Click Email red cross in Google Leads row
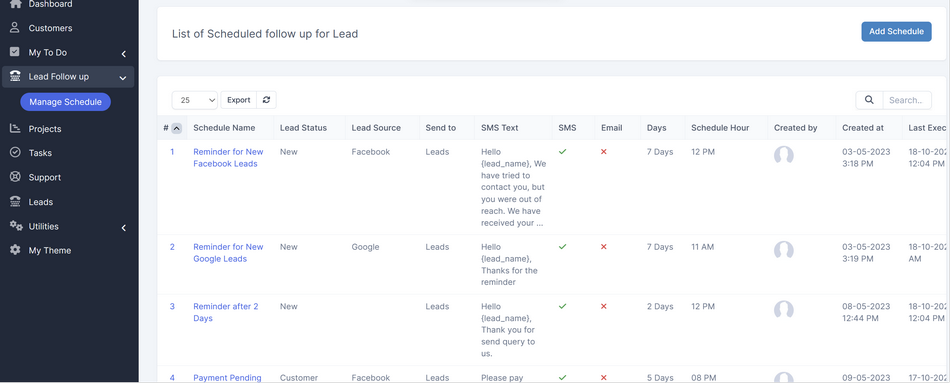The width and height of the screenshot is (950, 383). [x=603, y=247]
